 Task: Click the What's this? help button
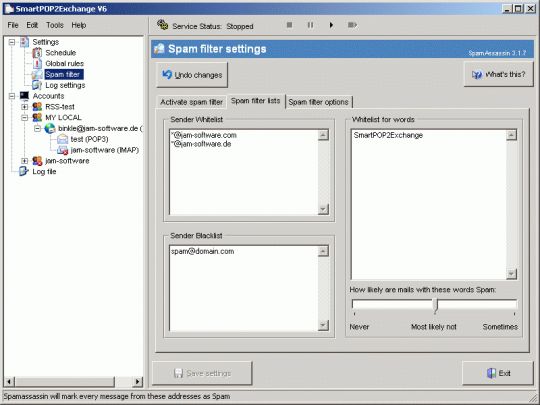(x=498, y=74)
